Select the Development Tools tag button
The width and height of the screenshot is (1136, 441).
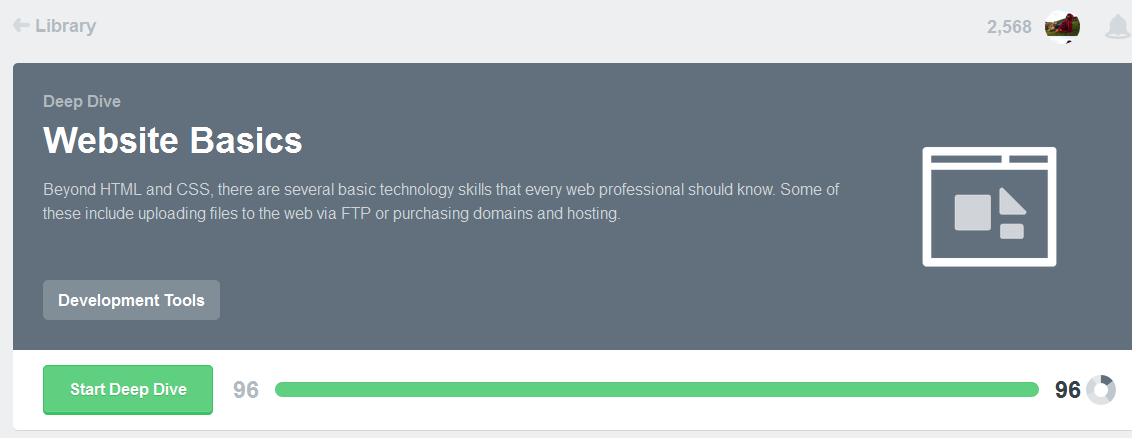pyautogui.click(x=131, y=300)
